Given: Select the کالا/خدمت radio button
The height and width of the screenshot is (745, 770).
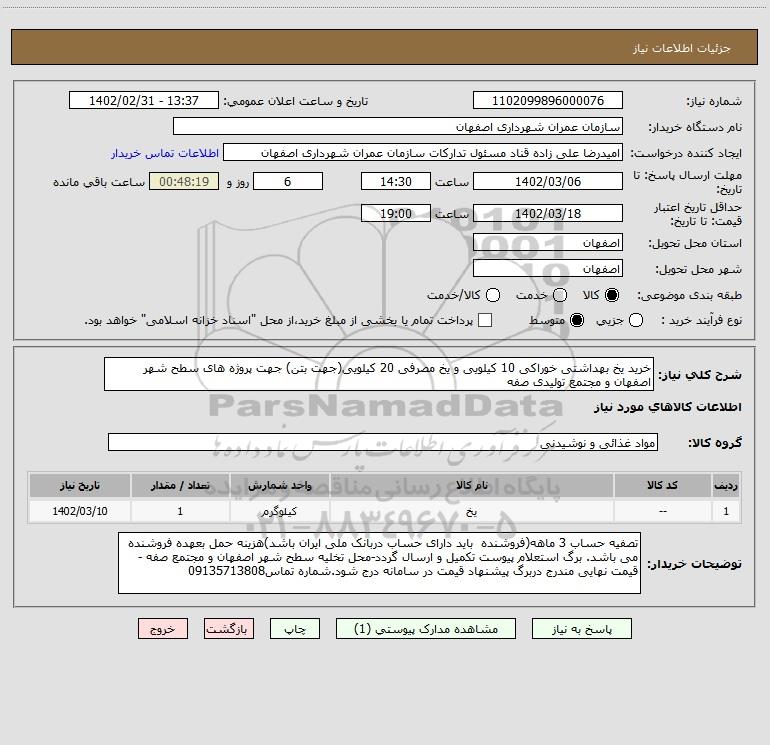Looking at the screenshot, I should coord(493,295).
